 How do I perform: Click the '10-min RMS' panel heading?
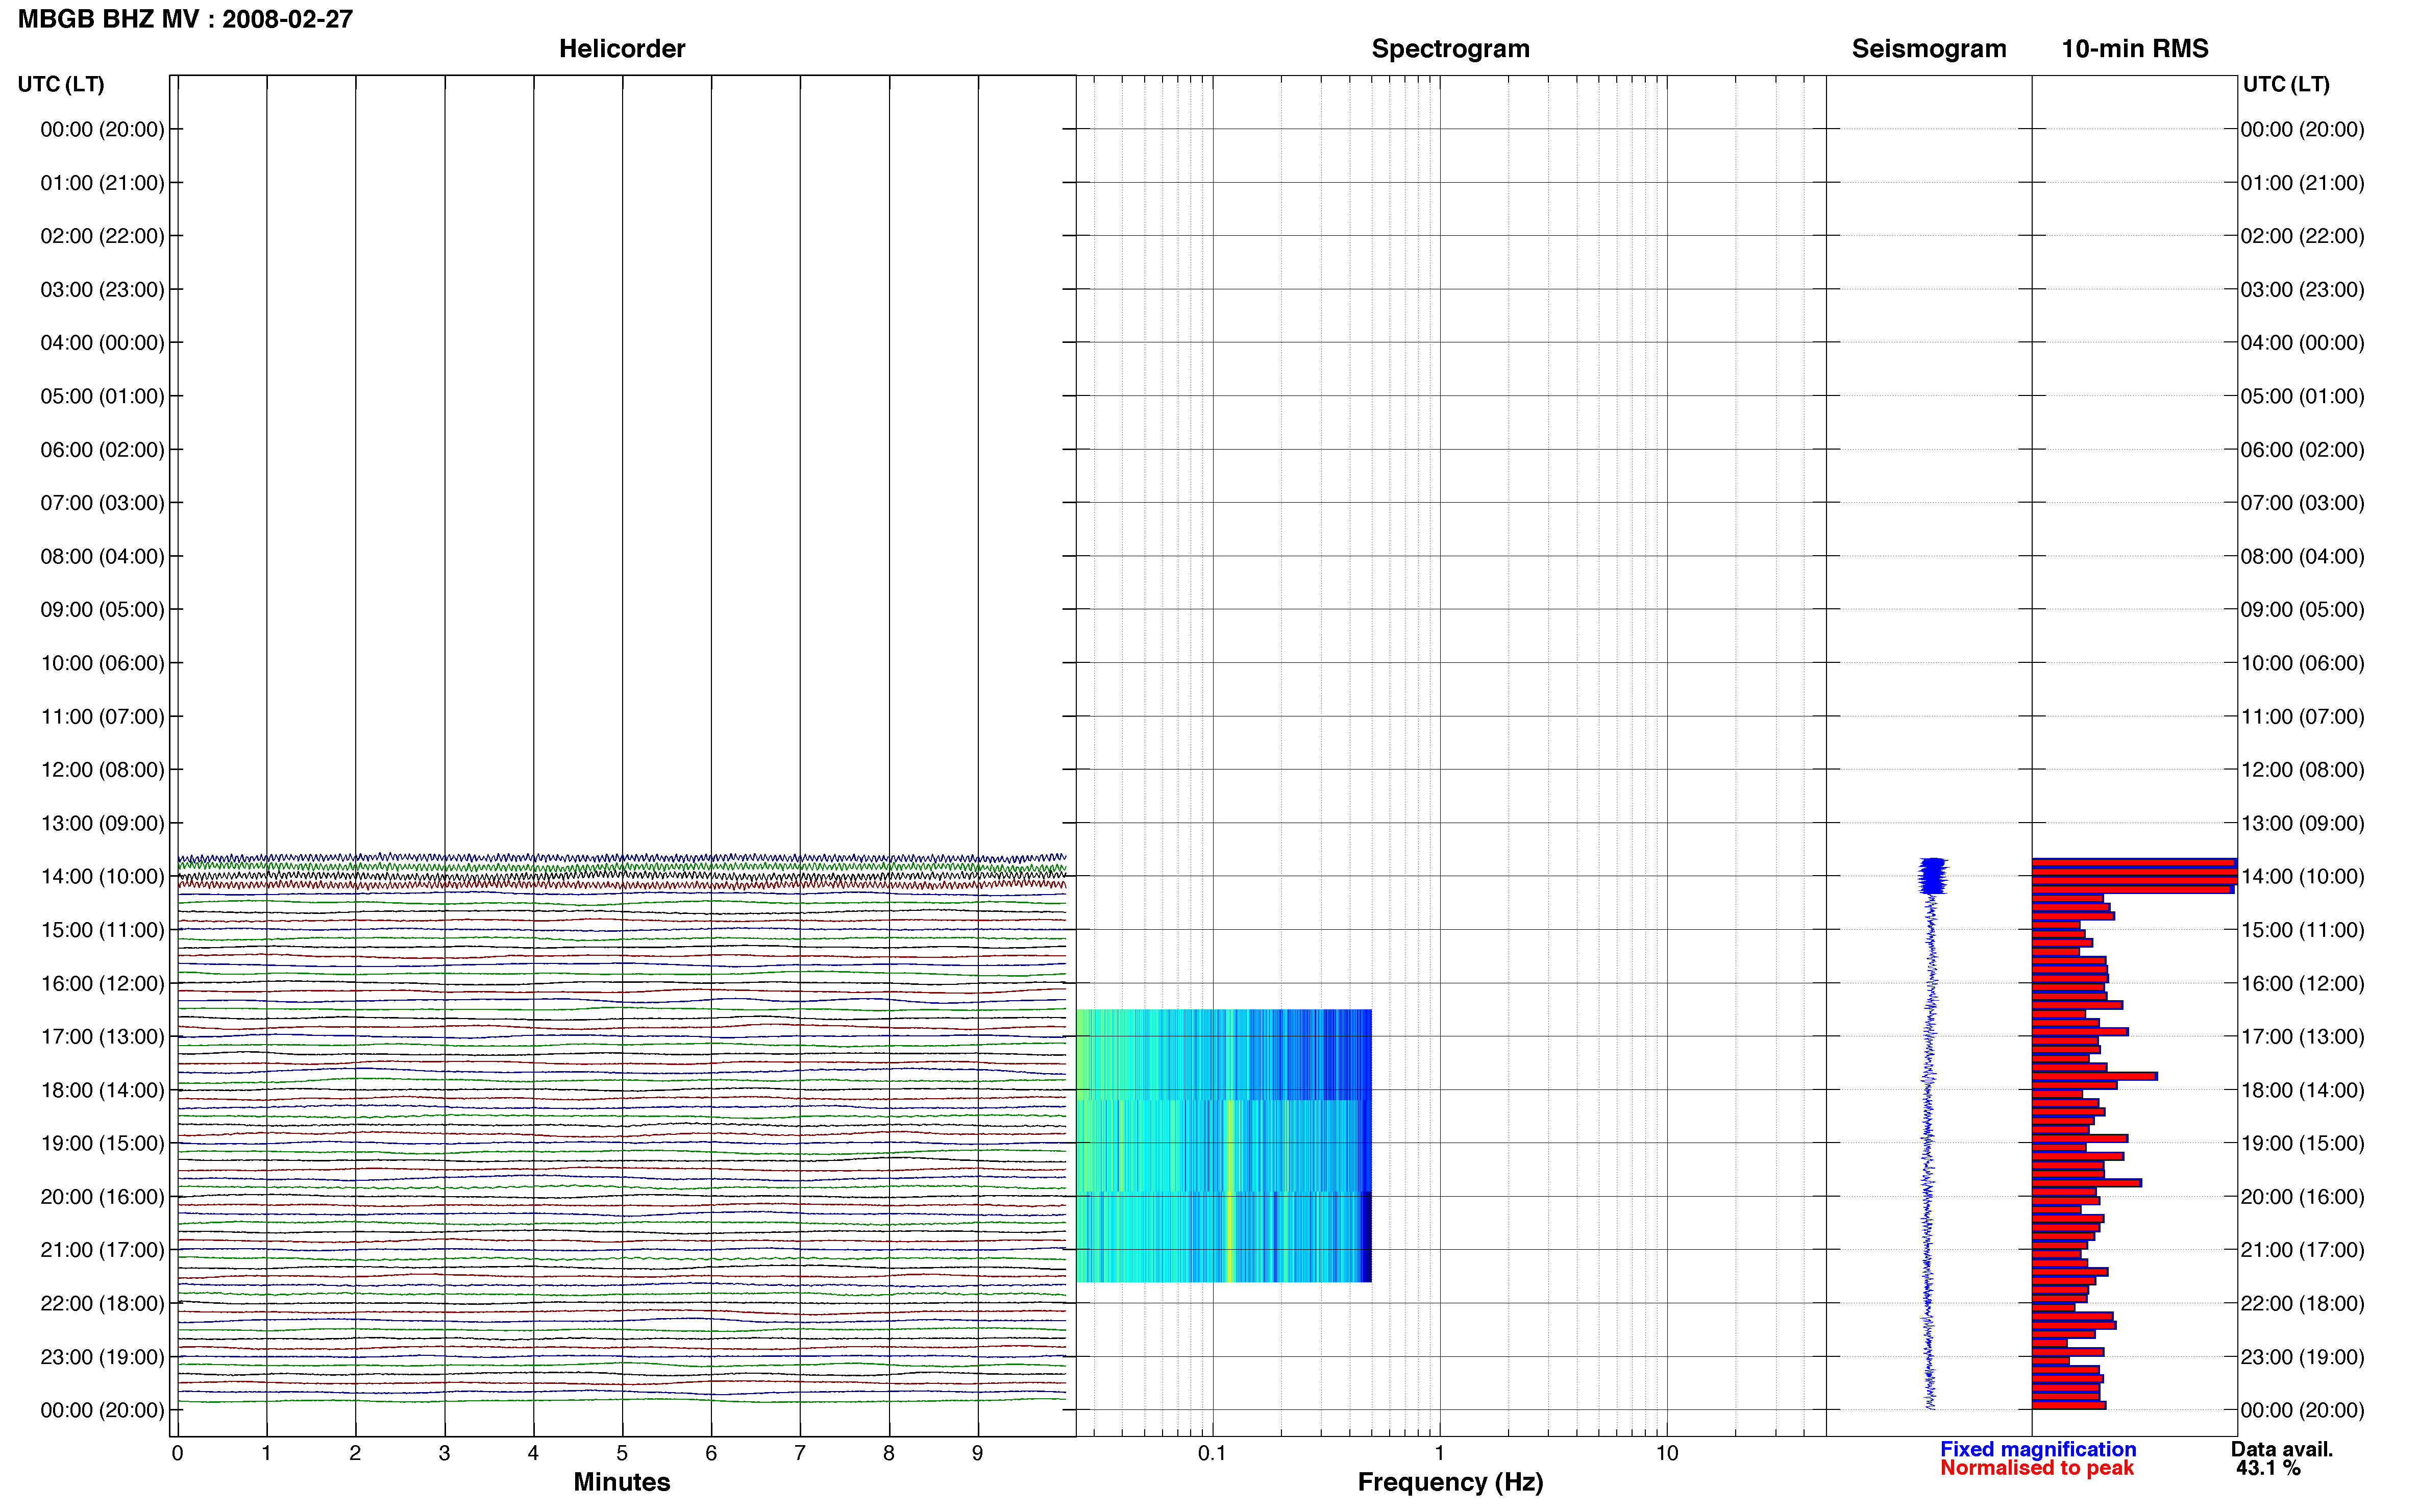[2135, 49]
